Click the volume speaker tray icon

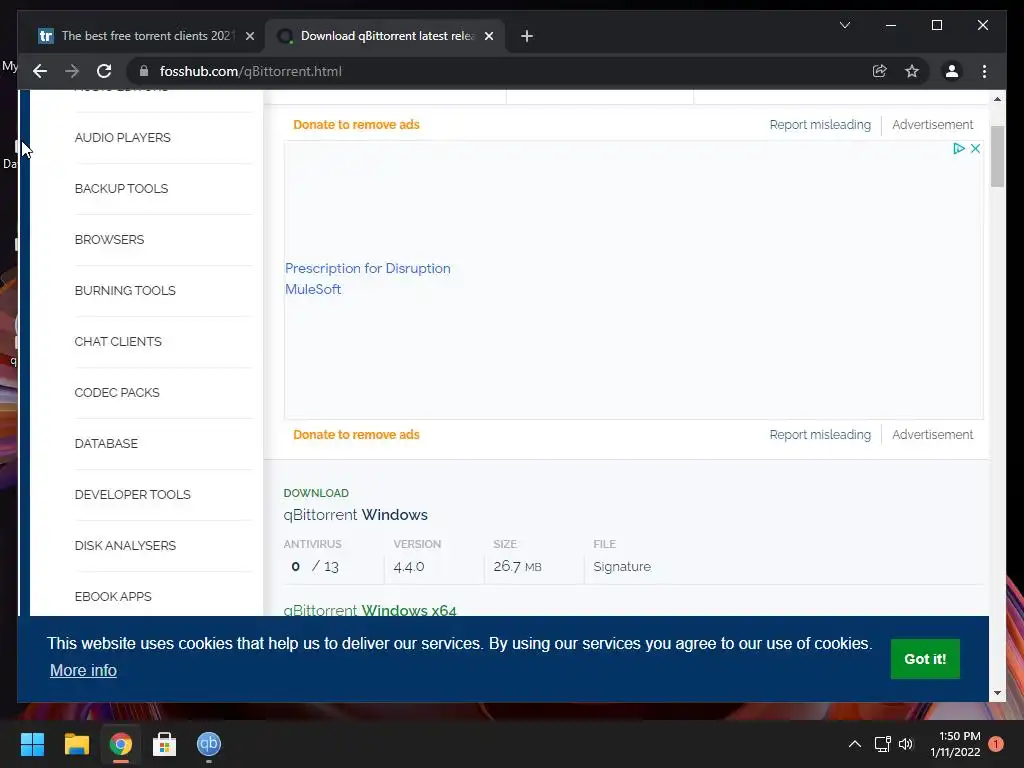(x=906, y=744)
